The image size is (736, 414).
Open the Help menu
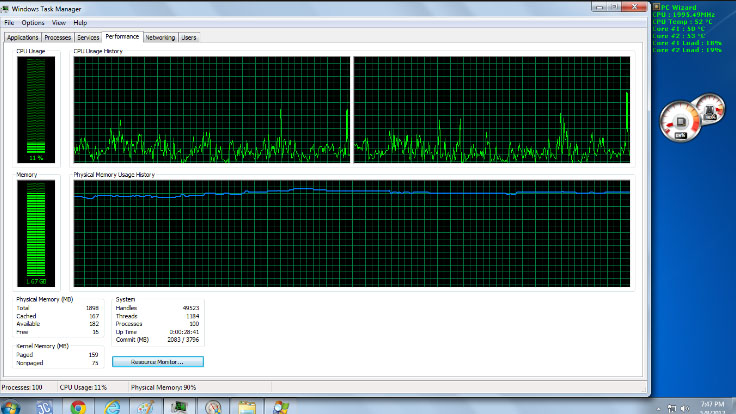80,22
